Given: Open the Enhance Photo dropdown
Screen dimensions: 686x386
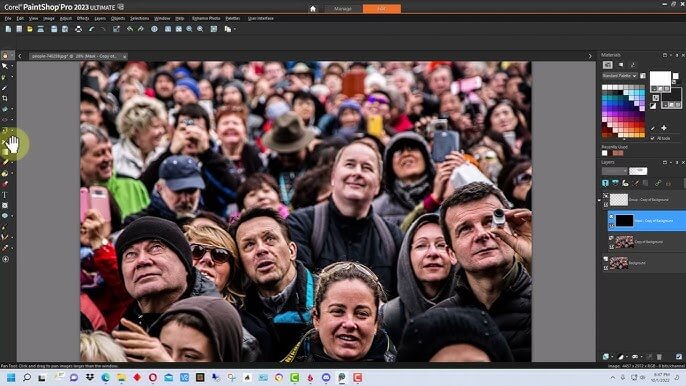Looking at the screenshot, I should [x=206, y=18].
